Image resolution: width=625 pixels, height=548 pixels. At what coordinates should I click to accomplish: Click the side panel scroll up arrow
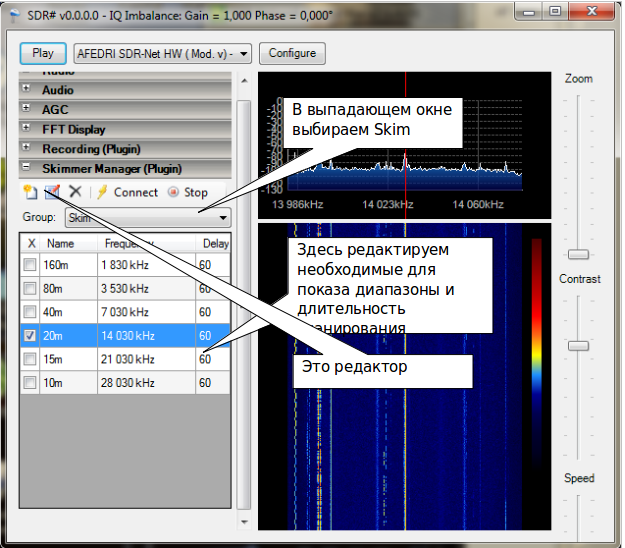pyautogui.click(x=244, y=81)
